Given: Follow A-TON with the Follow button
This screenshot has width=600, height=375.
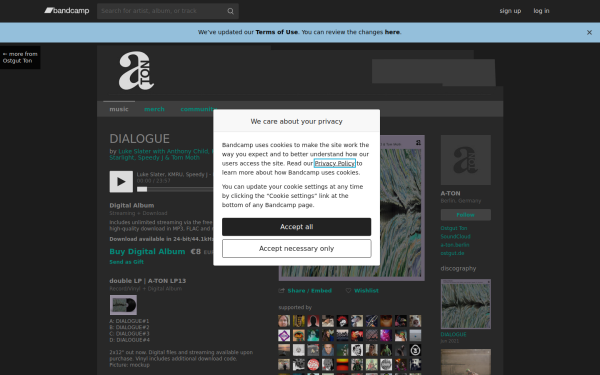Looking at the screenshot, I should pos(466,215).
